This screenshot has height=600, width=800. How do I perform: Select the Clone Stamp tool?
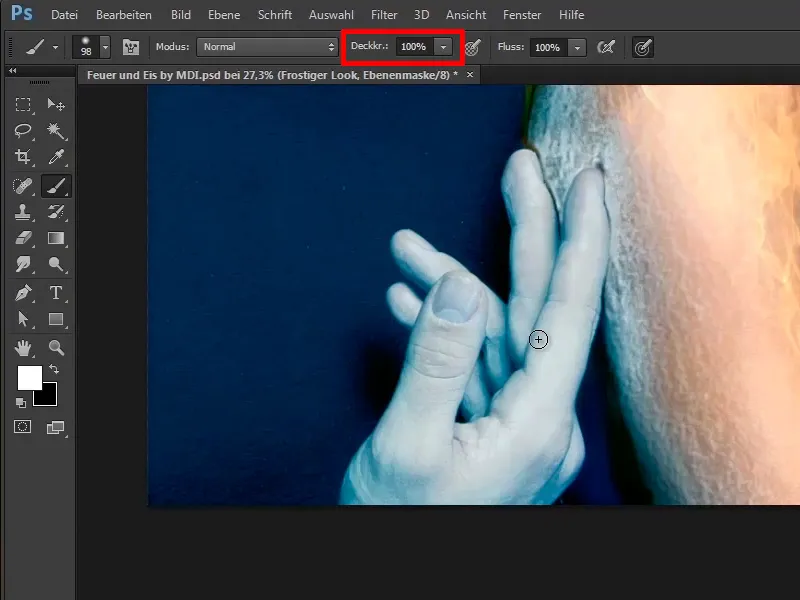click(x=22, y=212)
